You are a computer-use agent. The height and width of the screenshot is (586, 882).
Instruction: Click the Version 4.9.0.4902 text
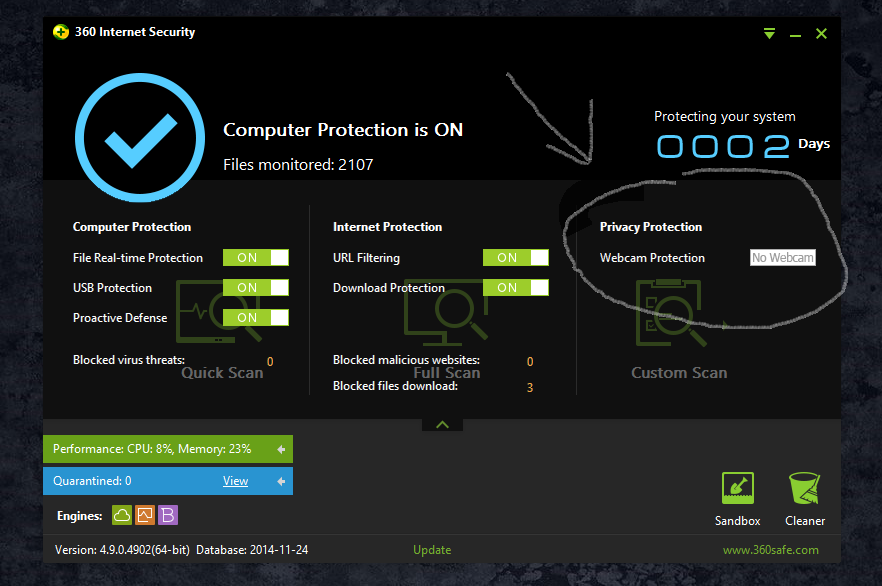pos(122,550)
